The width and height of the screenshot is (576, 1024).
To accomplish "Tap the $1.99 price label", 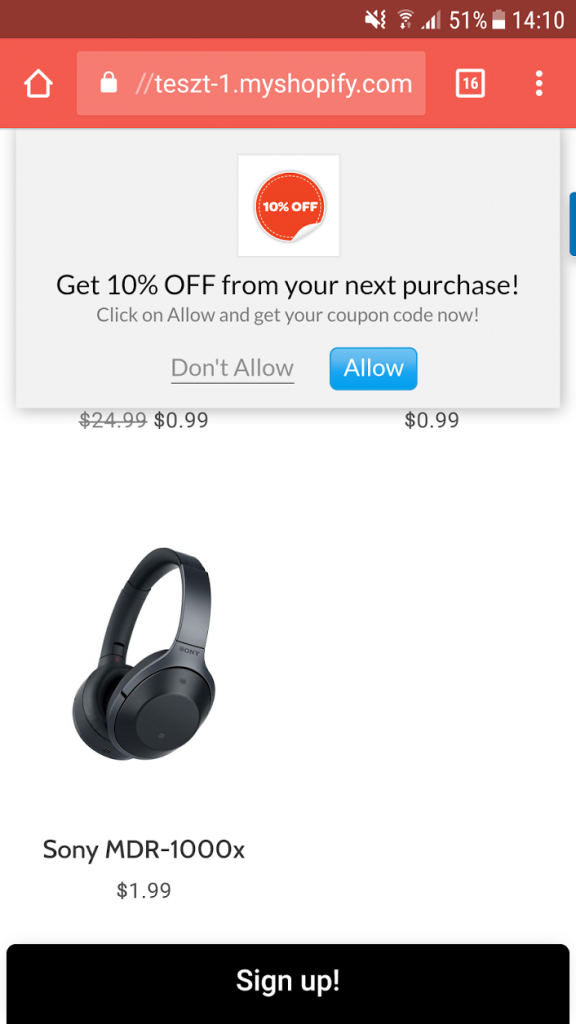I will click(144, 890).
